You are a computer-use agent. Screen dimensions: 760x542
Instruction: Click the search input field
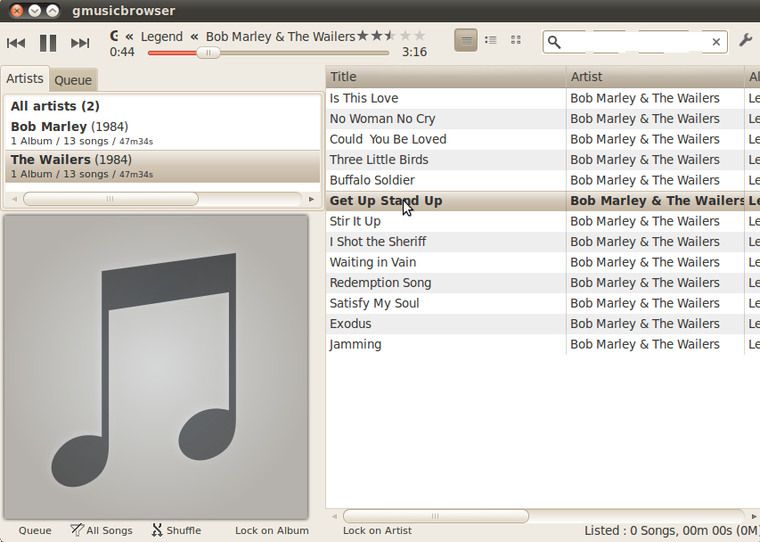click(635, 42)
